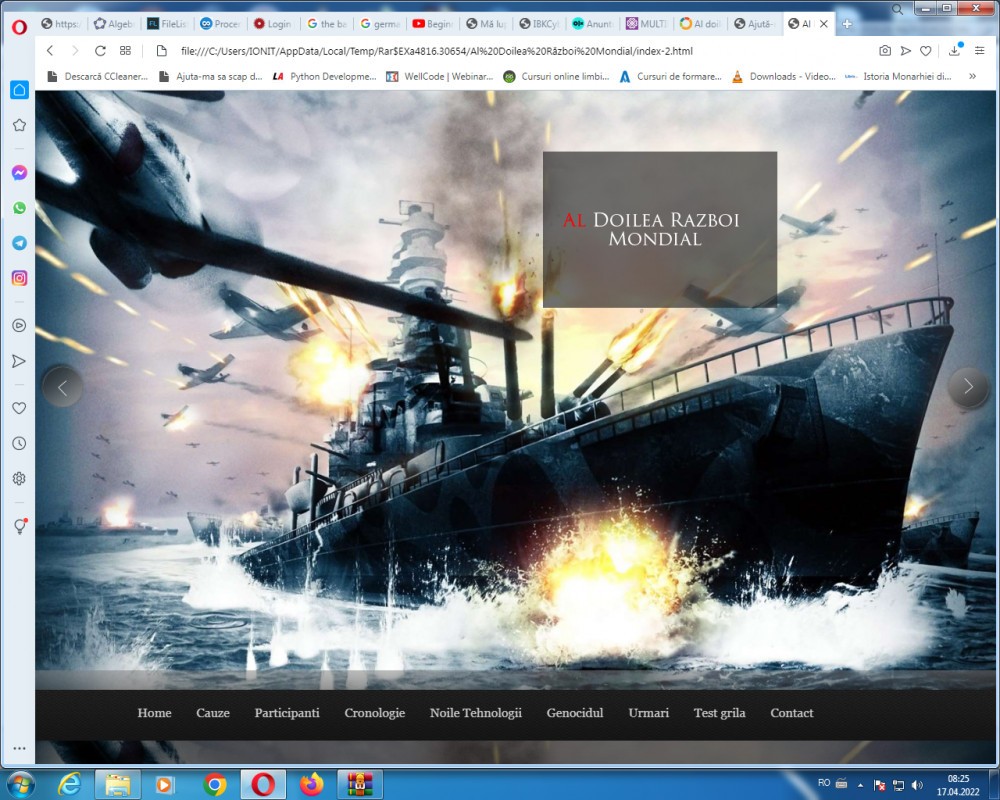The height and width of the screenshot is (800, 1000).
Task: Open the Contact navigation link
Action: pos(791,713)
